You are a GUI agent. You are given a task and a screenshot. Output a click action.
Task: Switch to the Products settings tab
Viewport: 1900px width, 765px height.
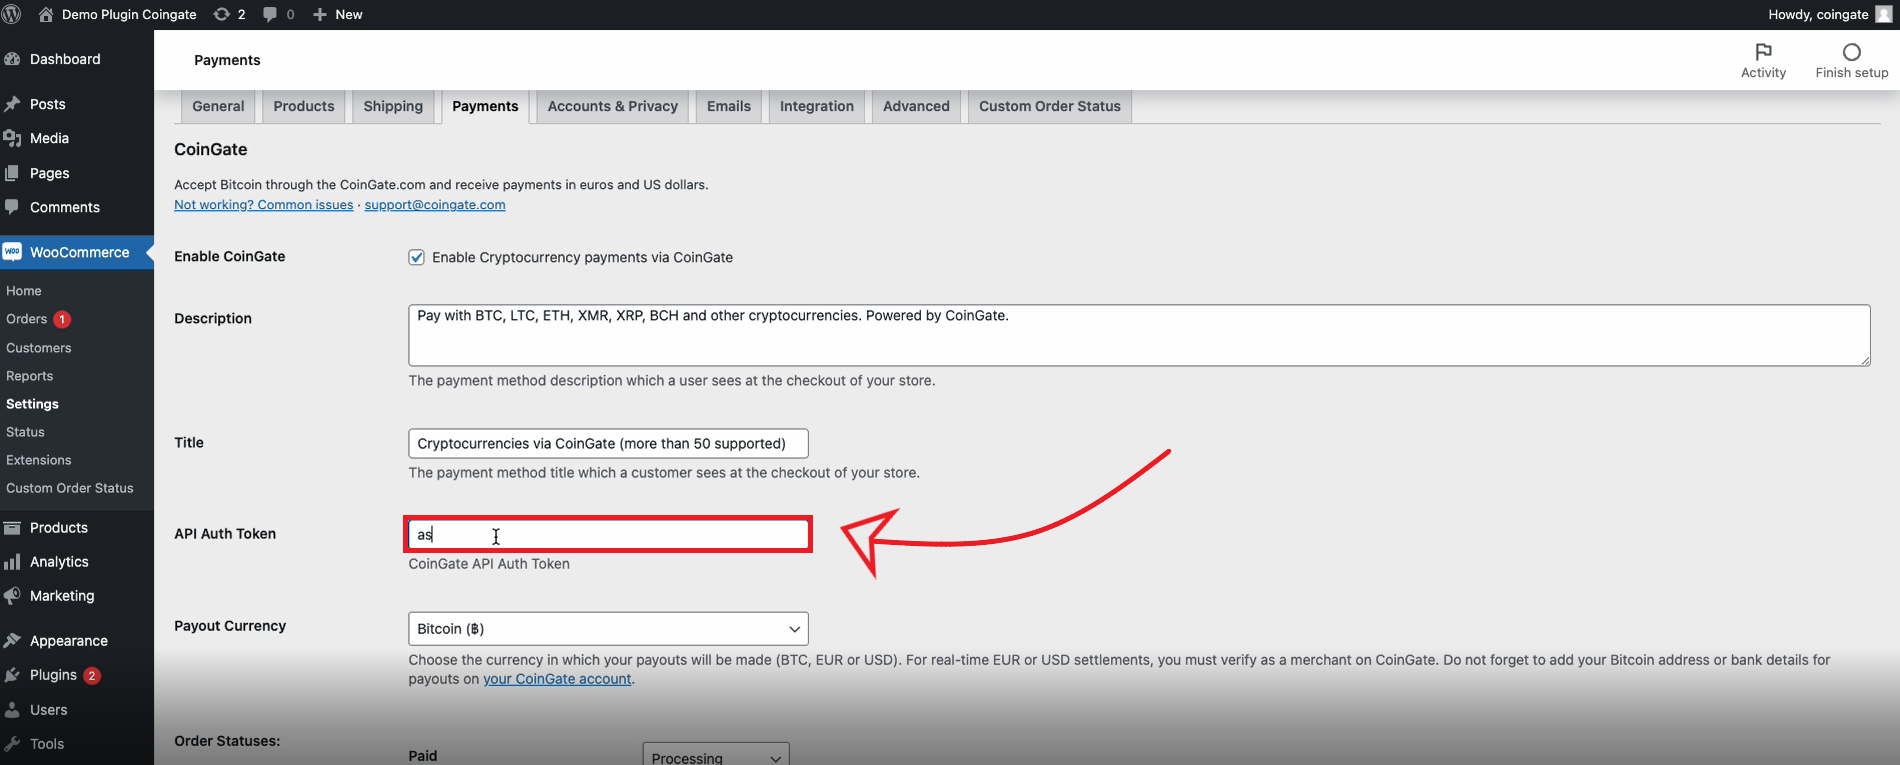[304, 106]
